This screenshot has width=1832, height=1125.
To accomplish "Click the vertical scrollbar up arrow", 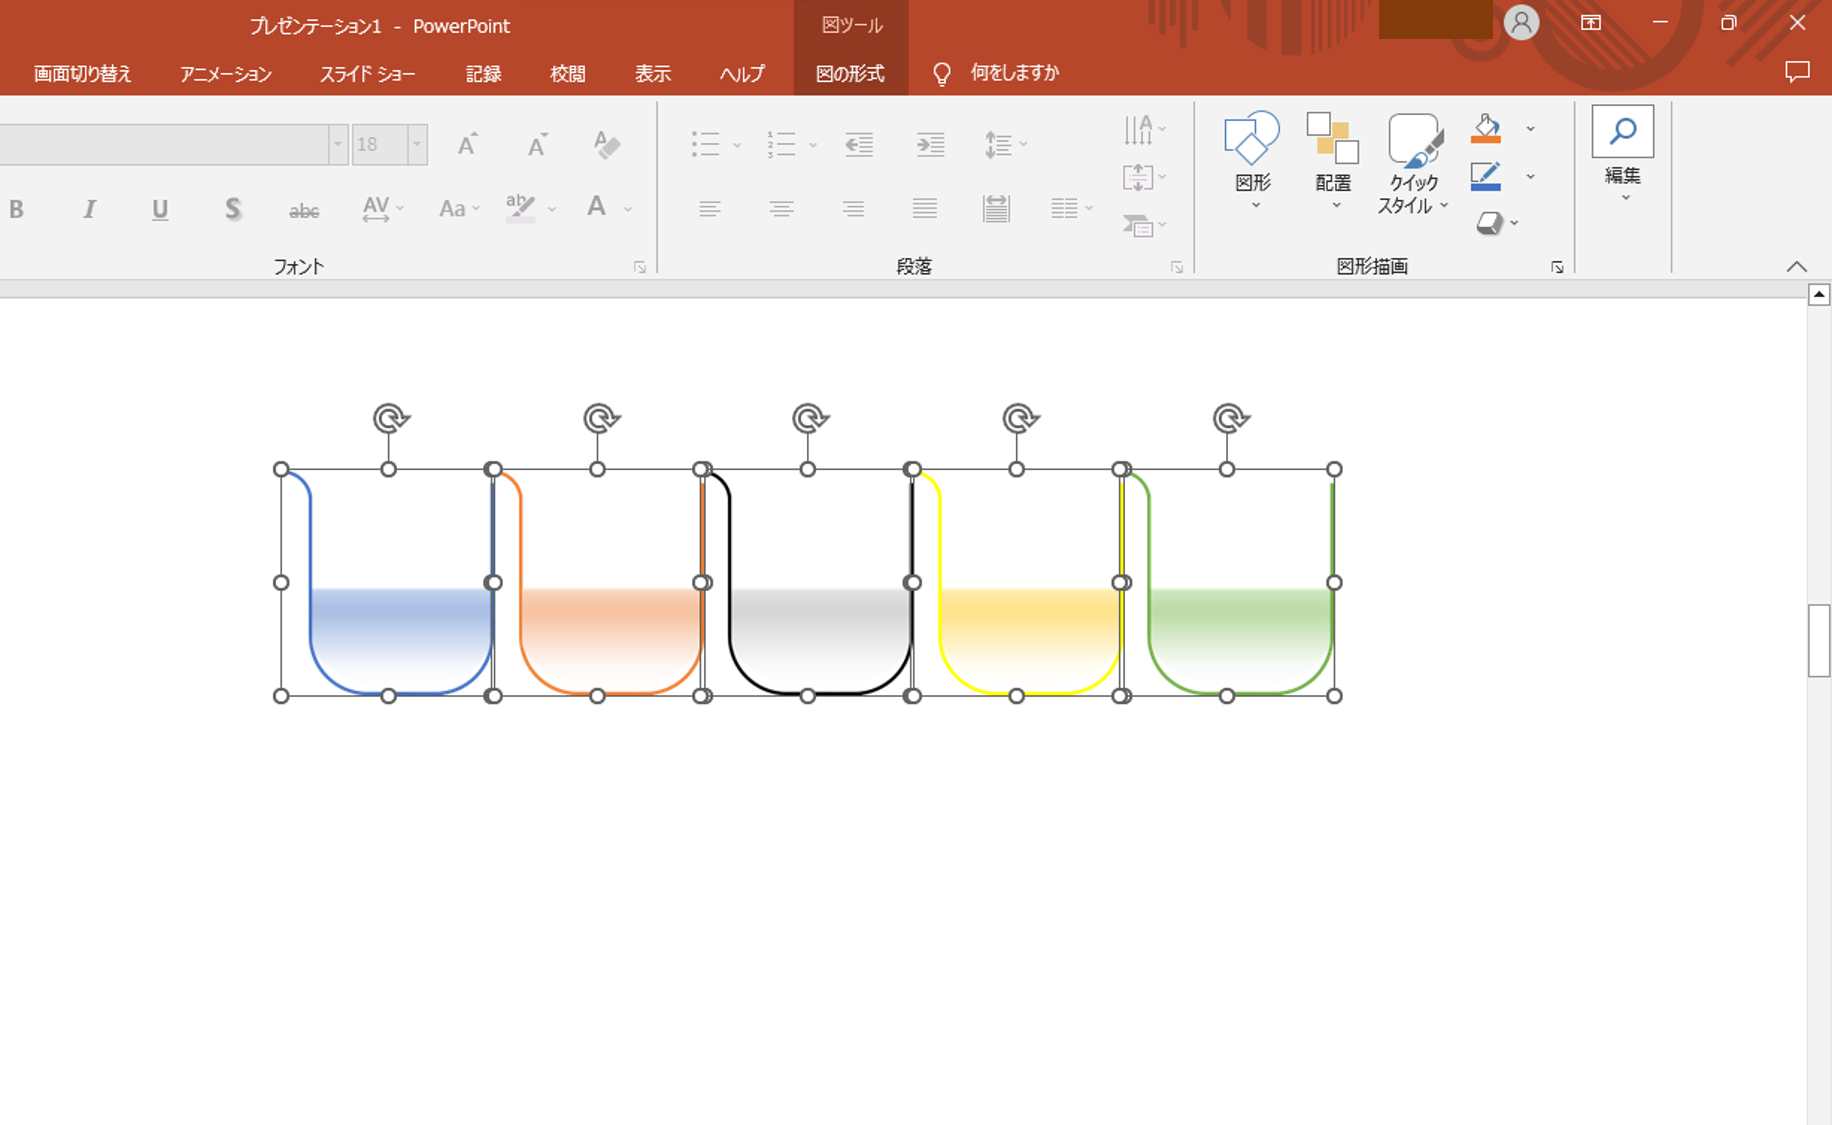I will tap(1819, 294).
